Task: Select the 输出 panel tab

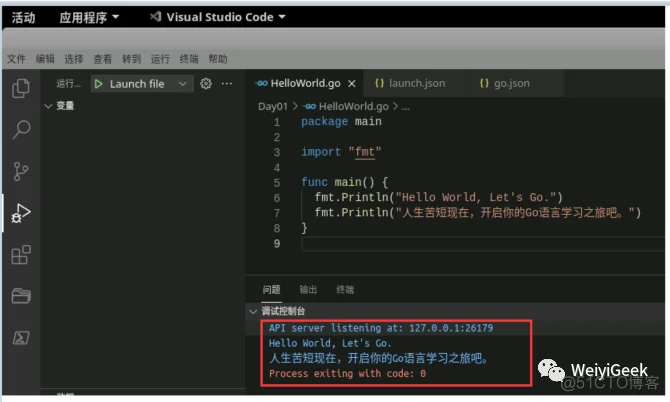Action: tap(308, 290)
